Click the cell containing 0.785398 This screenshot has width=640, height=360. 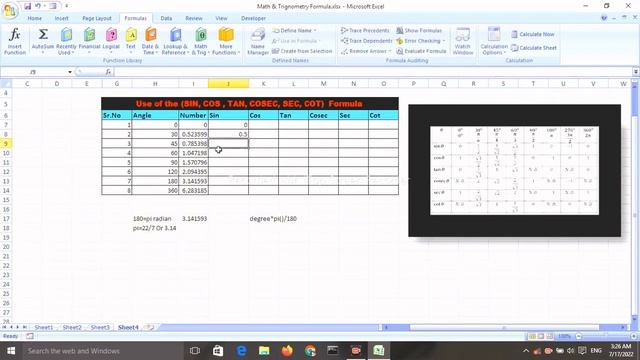pyautogui.click(x=193, y=144)
